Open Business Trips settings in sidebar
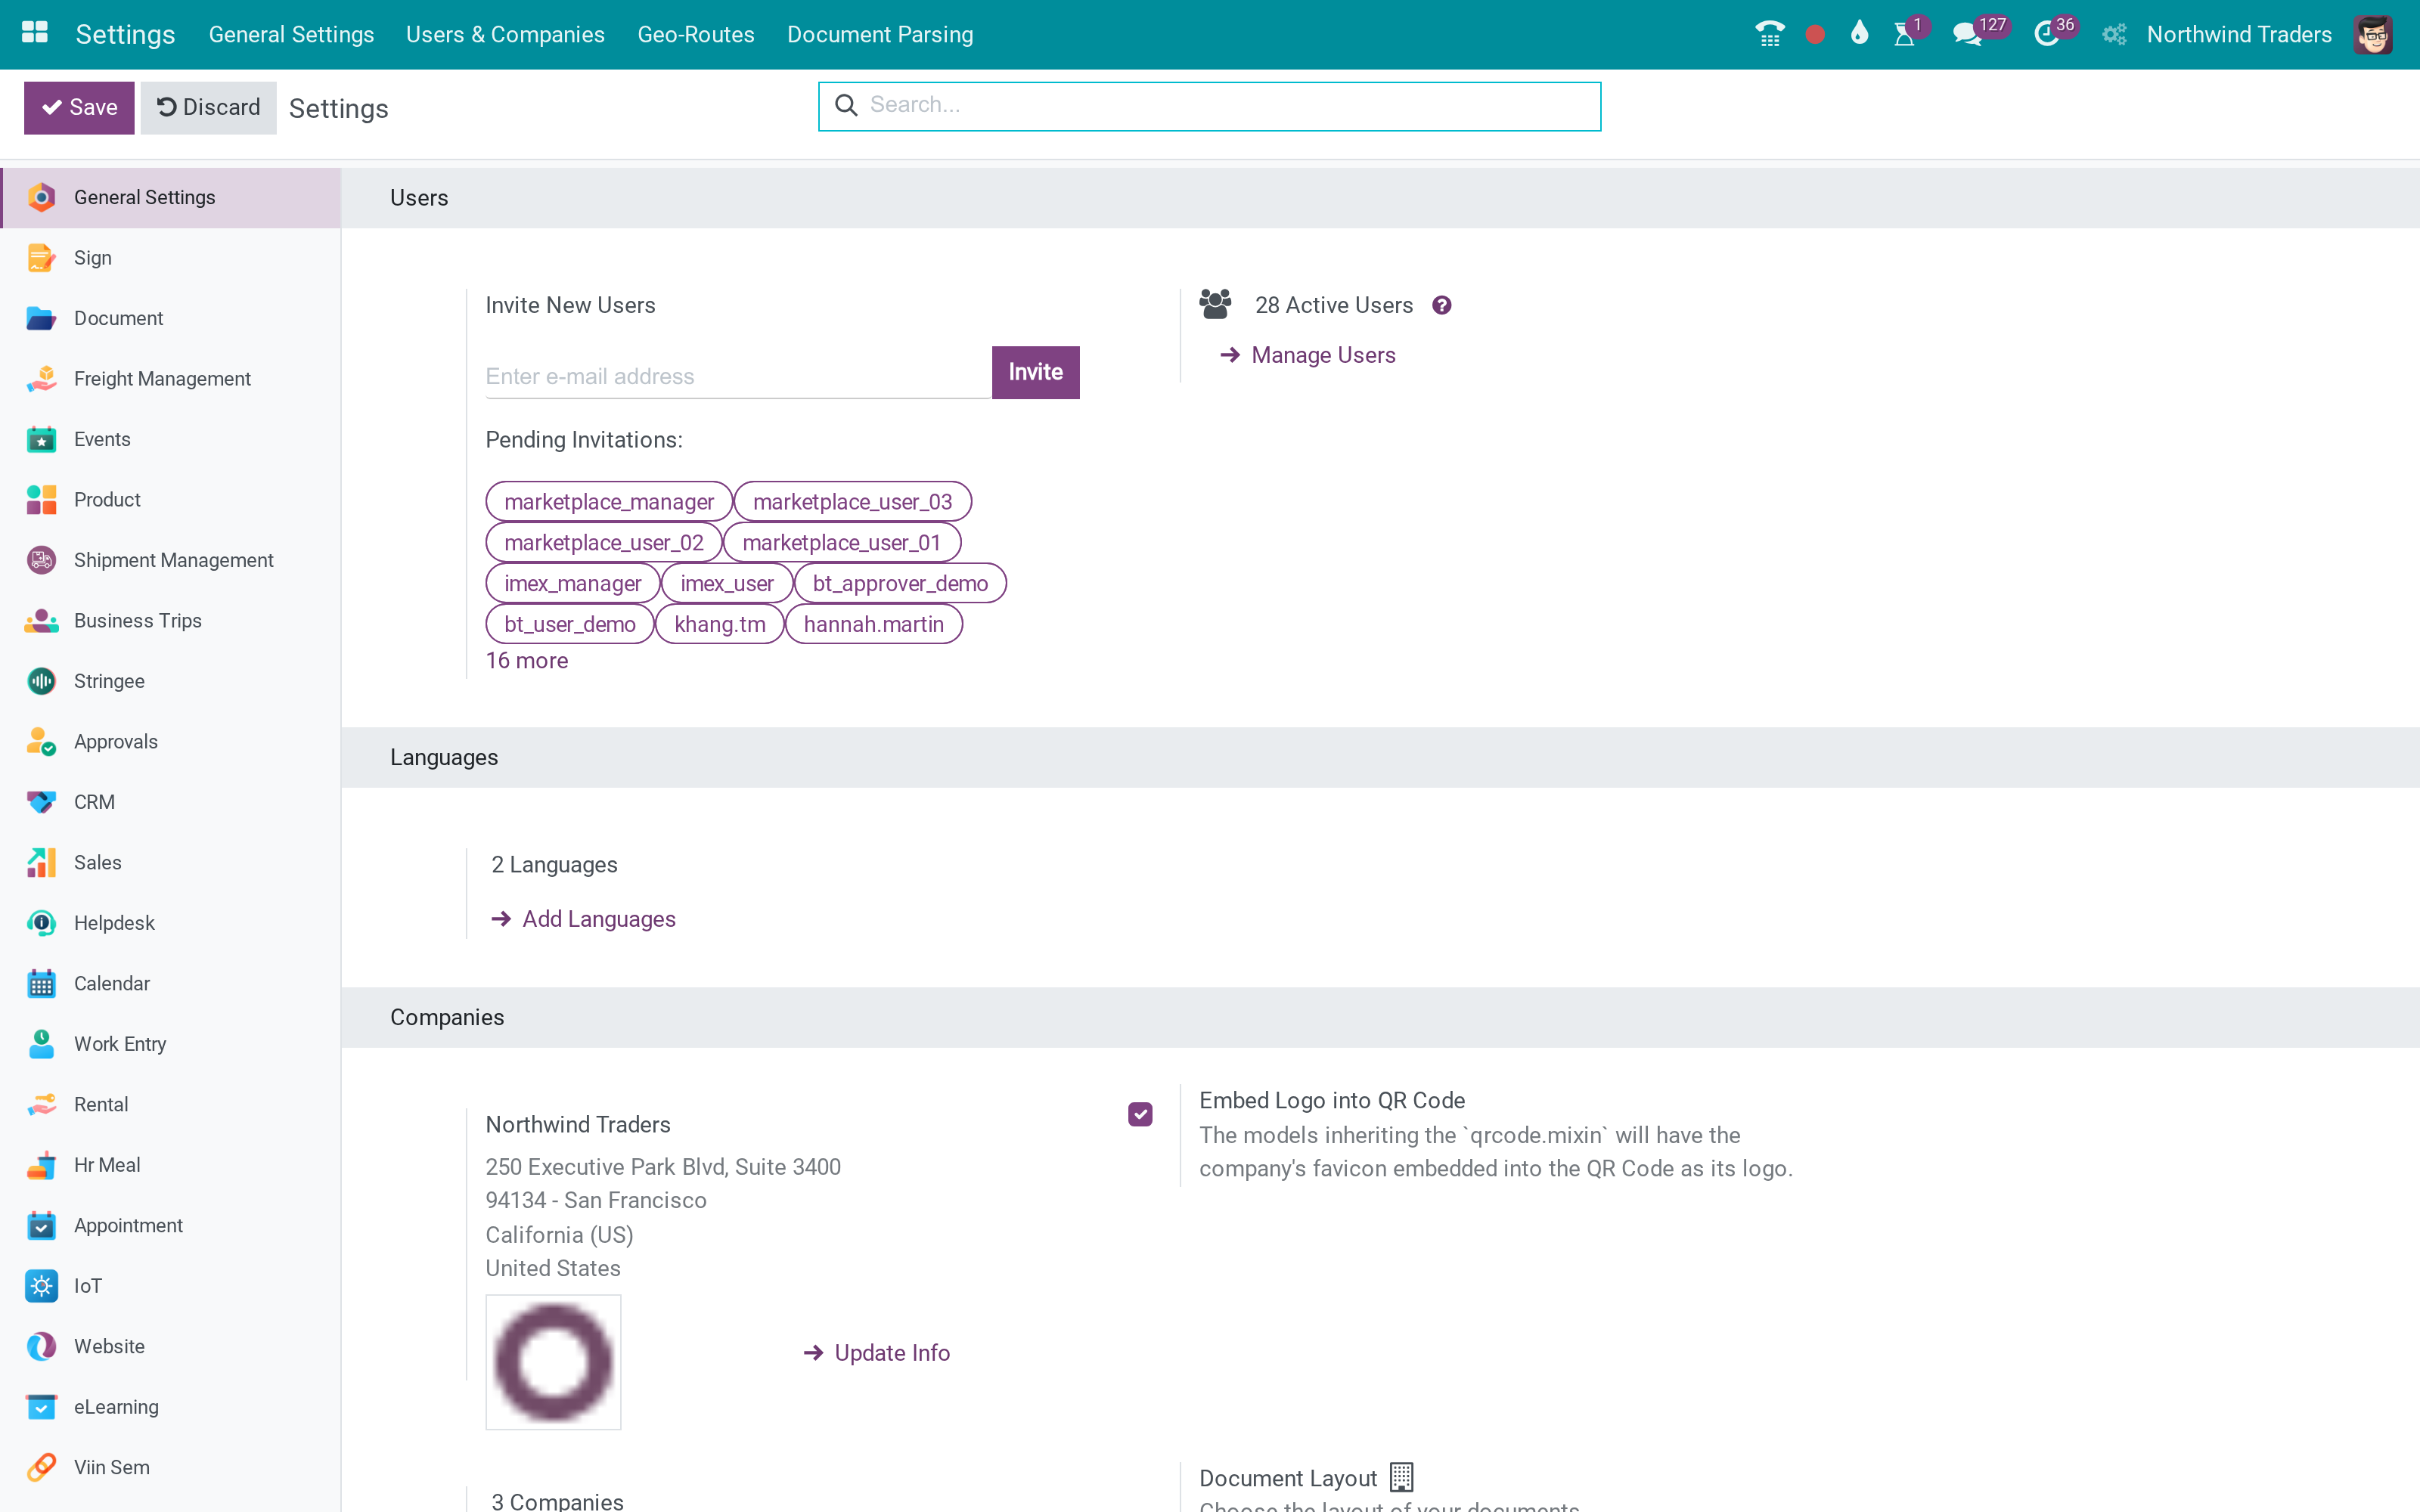The image size is (2420, 1512). pos(170,621)
